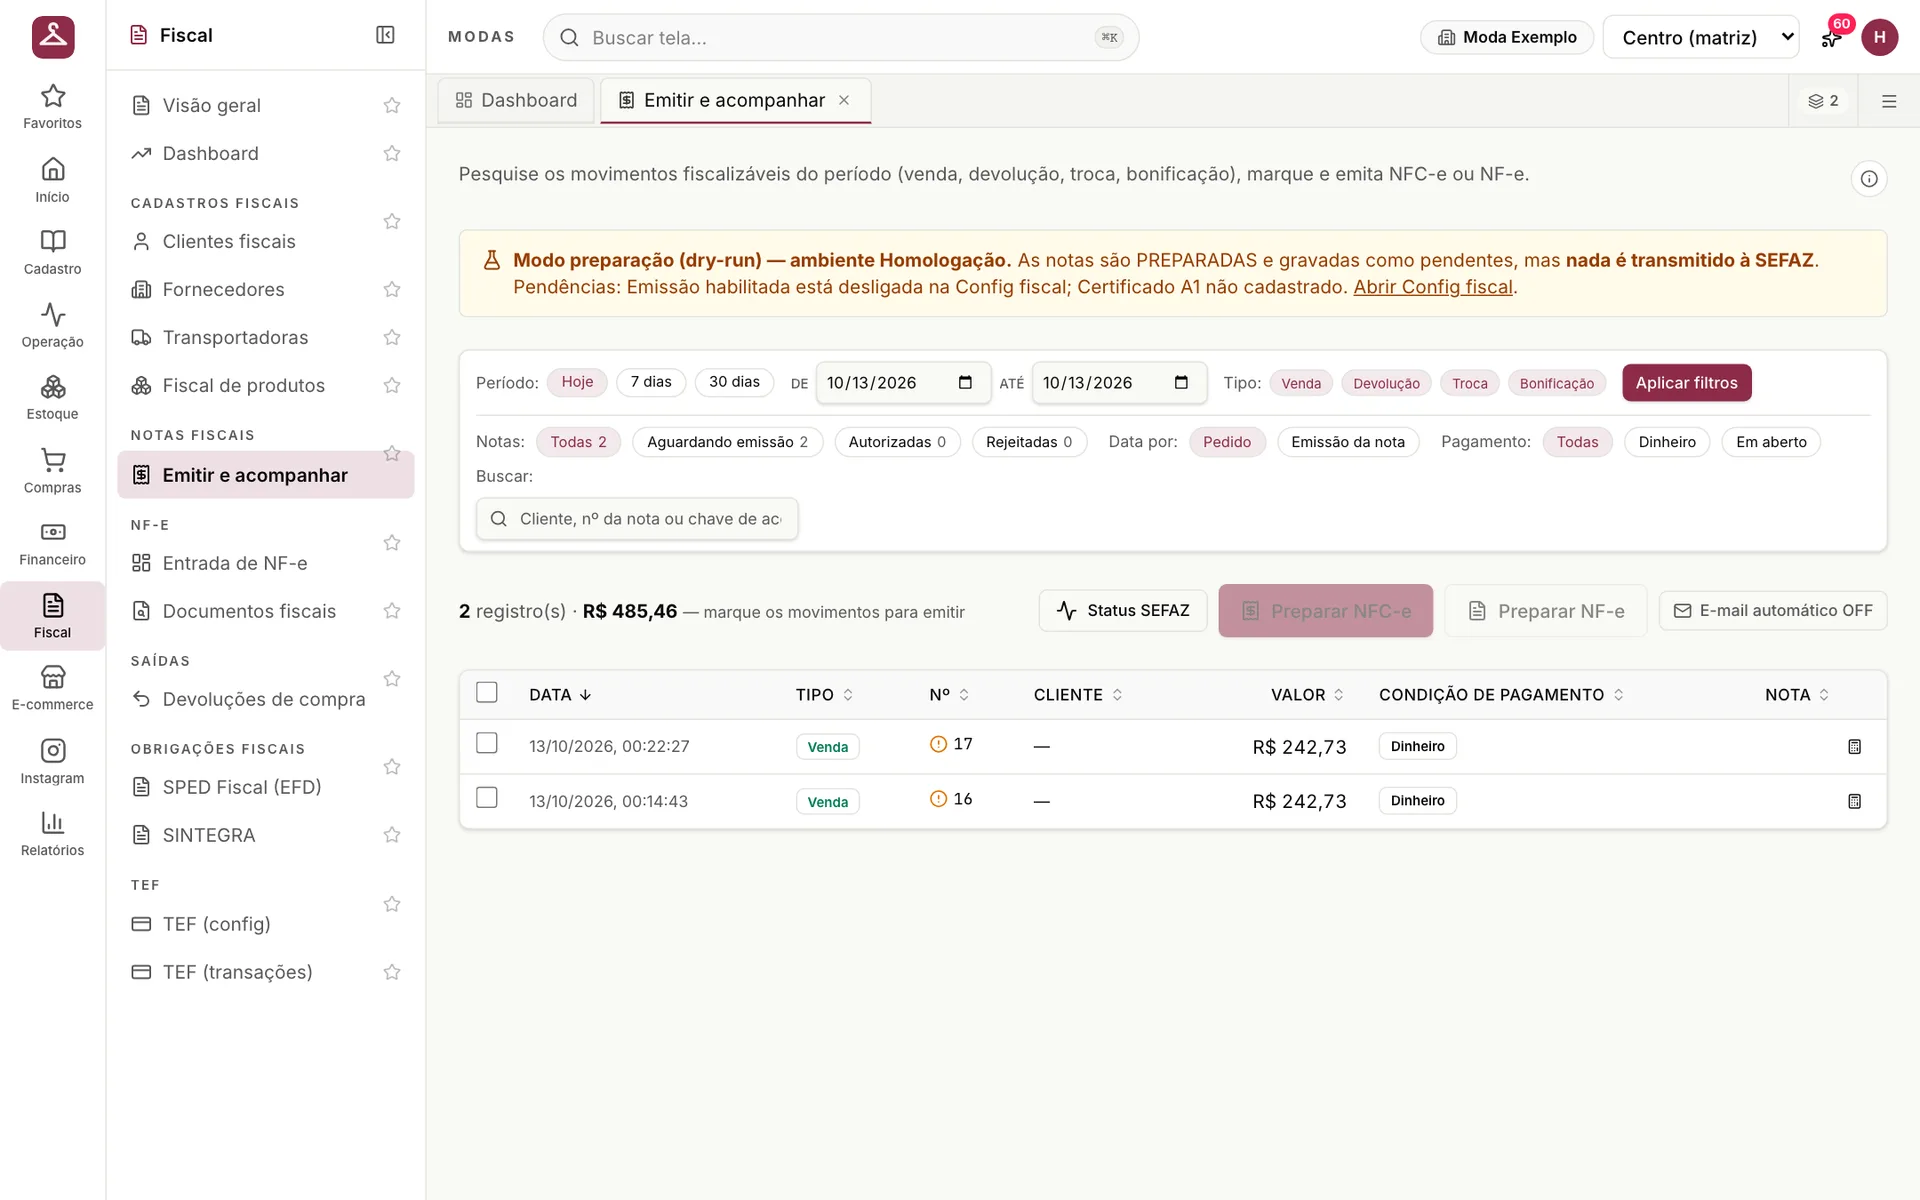Open the hamburger menu in tab bar
1920x1200 pixels.
point(1888,101)
